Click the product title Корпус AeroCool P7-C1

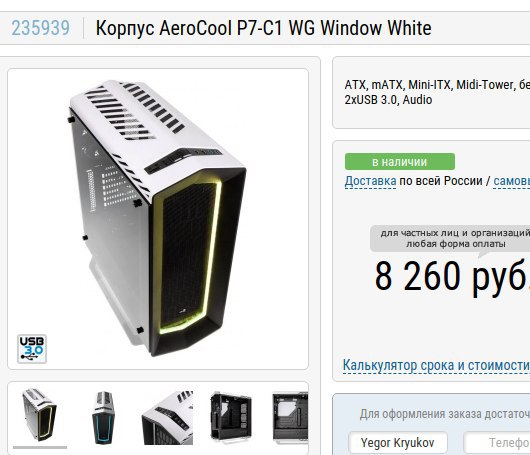tap(263, 28)
